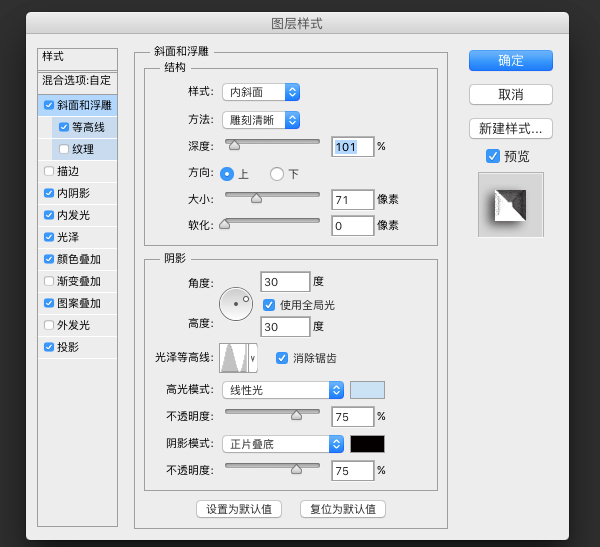Select the 下 (Down) direction radio button
Viewport: 600px width, 547px height.
[277, 173]
